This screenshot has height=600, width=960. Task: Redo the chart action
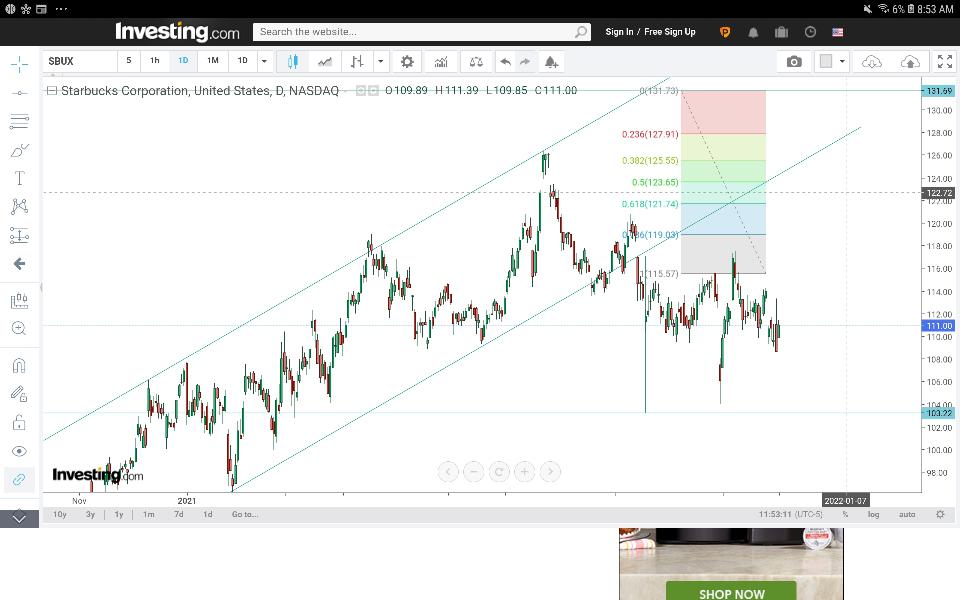525,61
